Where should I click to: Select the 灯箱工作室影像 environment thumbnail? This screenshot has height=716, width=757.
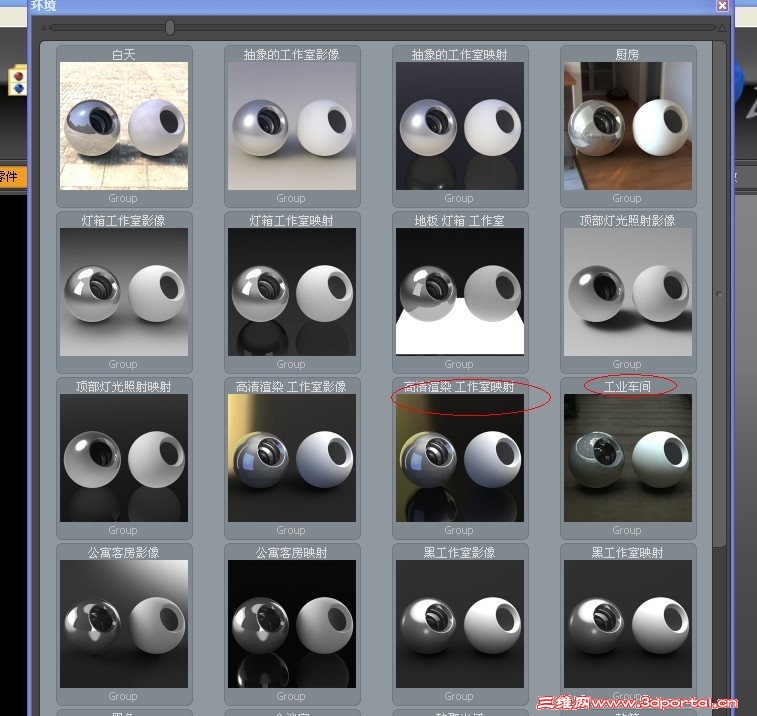coord(124,292)
